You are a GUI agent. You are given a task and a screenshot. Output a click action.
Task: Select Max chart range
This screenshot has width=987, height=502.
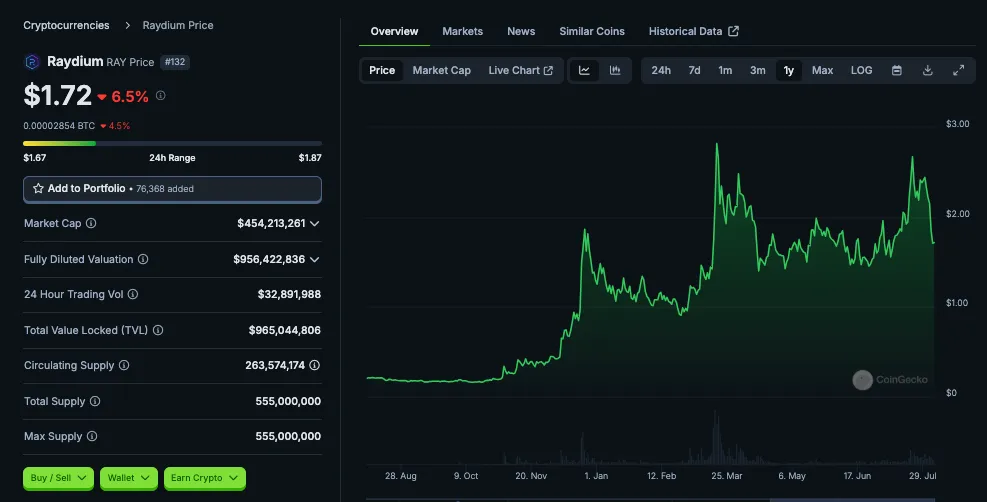pyautogui.click(x=823, y=70)
